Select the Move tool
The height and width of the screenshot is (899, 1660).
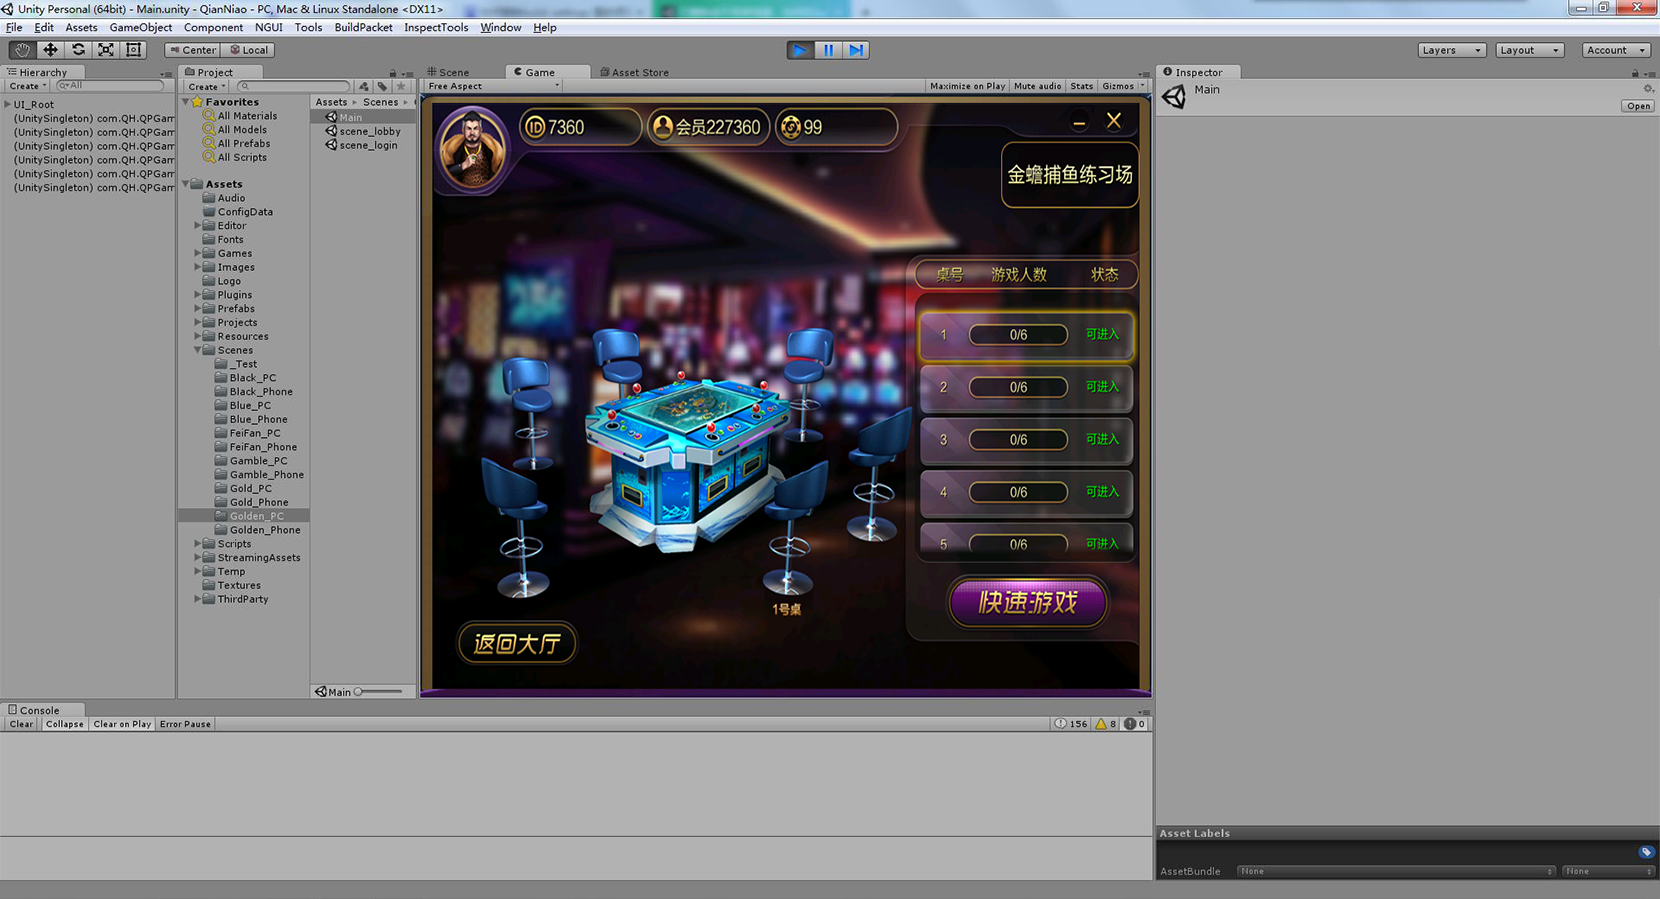pyautogui.click(x=50, y=50)
